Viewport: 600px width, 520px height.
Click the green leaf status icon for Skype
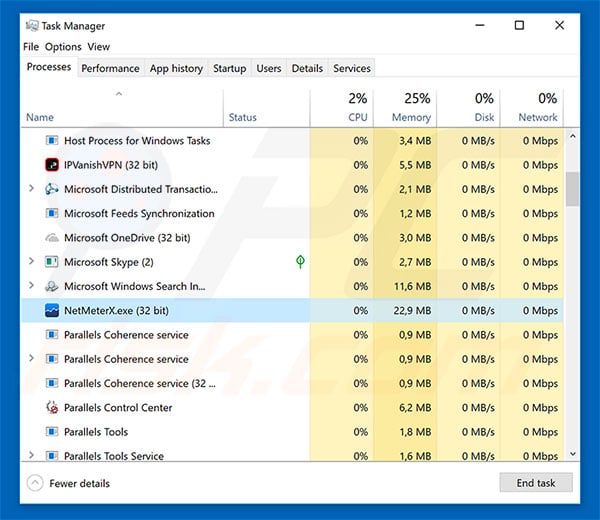pyautogui.click(x=300, y=262)
